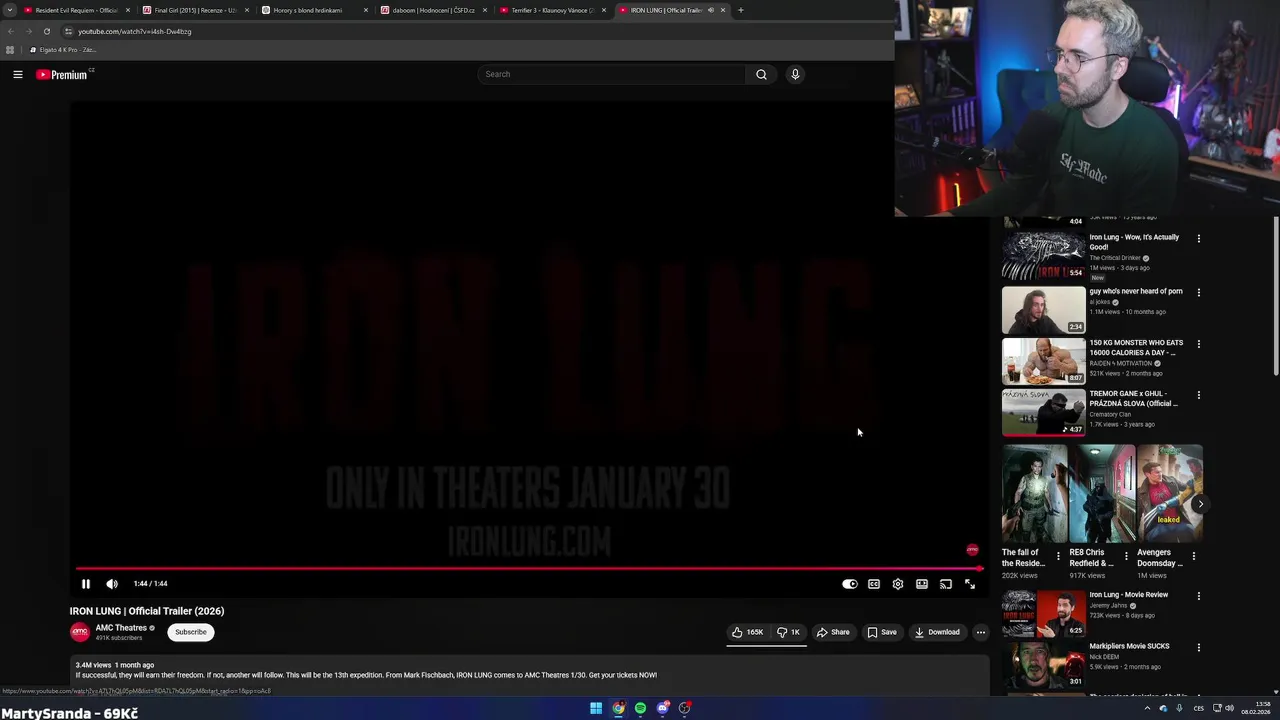The image size is (1280, 720).
Task: Open Discord from the taskbar
Action: 662,708
